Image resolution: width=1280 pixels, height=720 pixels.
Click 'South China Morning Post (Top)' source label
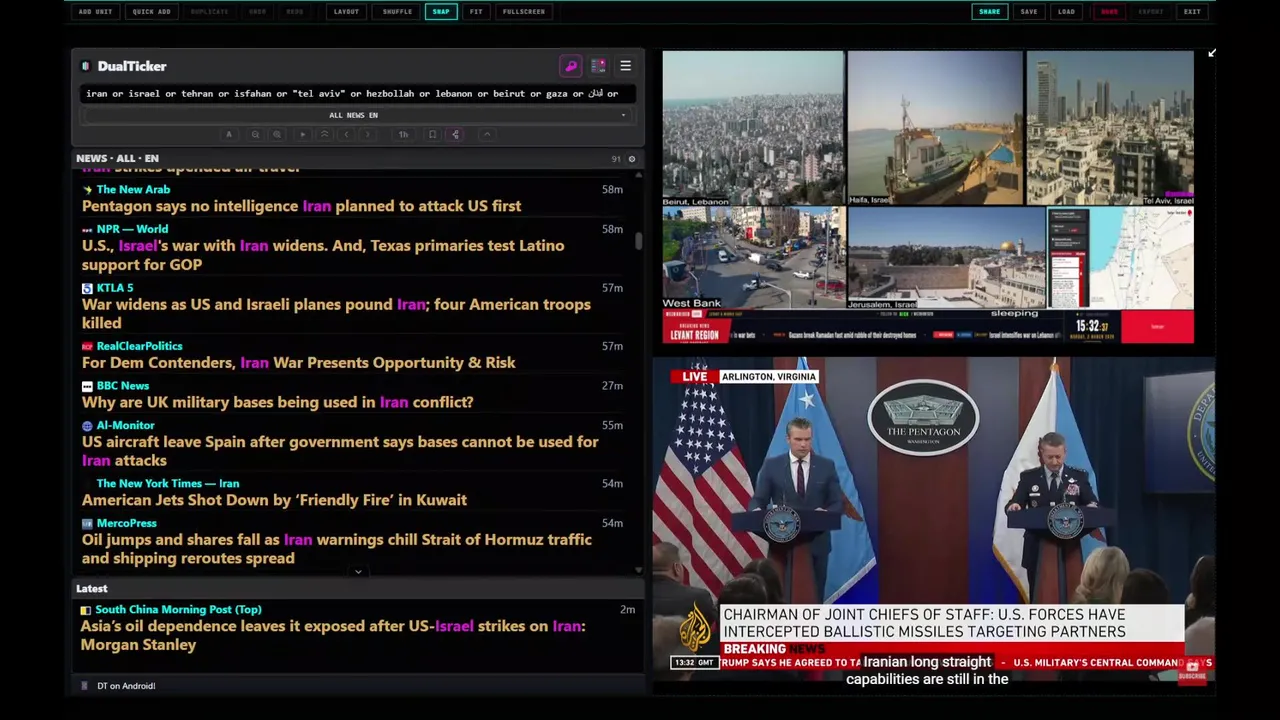(178, 609)
